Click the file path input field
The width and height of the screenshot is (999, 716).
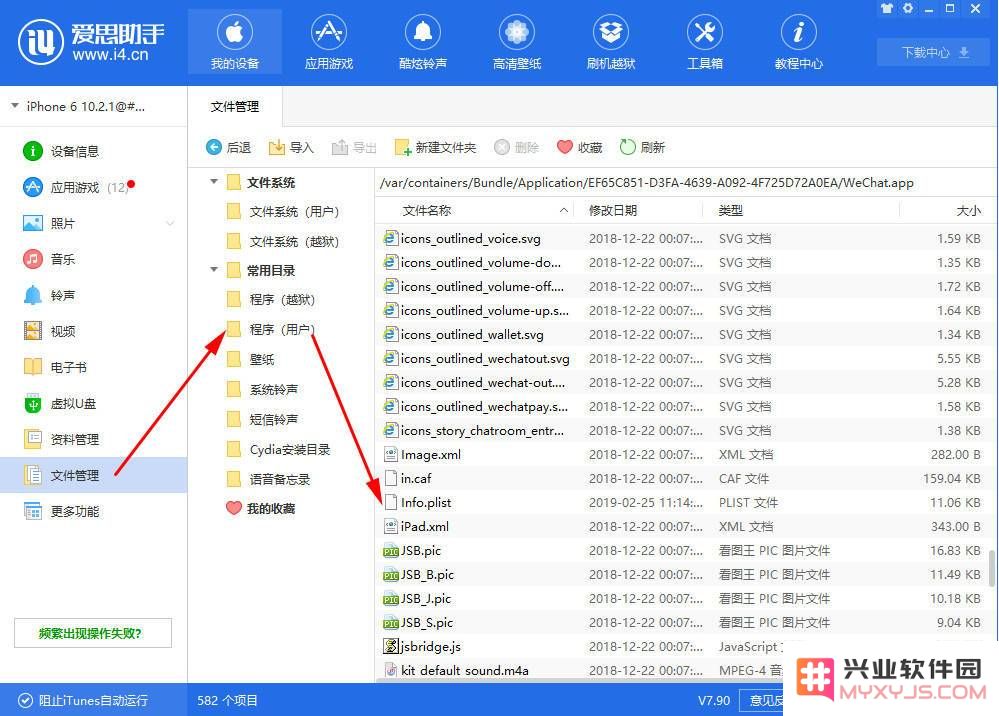click(x=685, y=183)
